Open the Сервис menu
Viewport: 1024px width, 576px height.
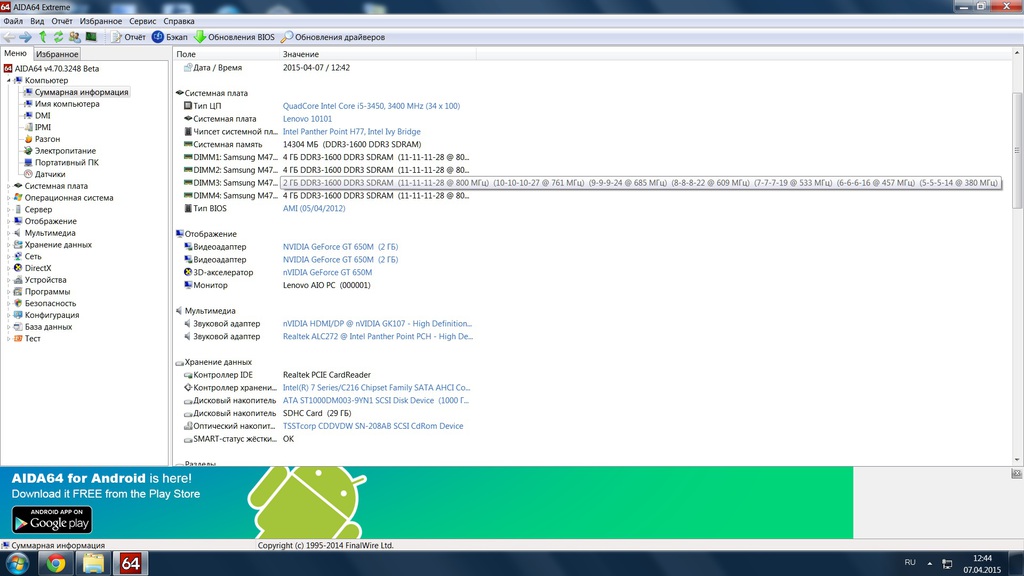pos(142,21)
